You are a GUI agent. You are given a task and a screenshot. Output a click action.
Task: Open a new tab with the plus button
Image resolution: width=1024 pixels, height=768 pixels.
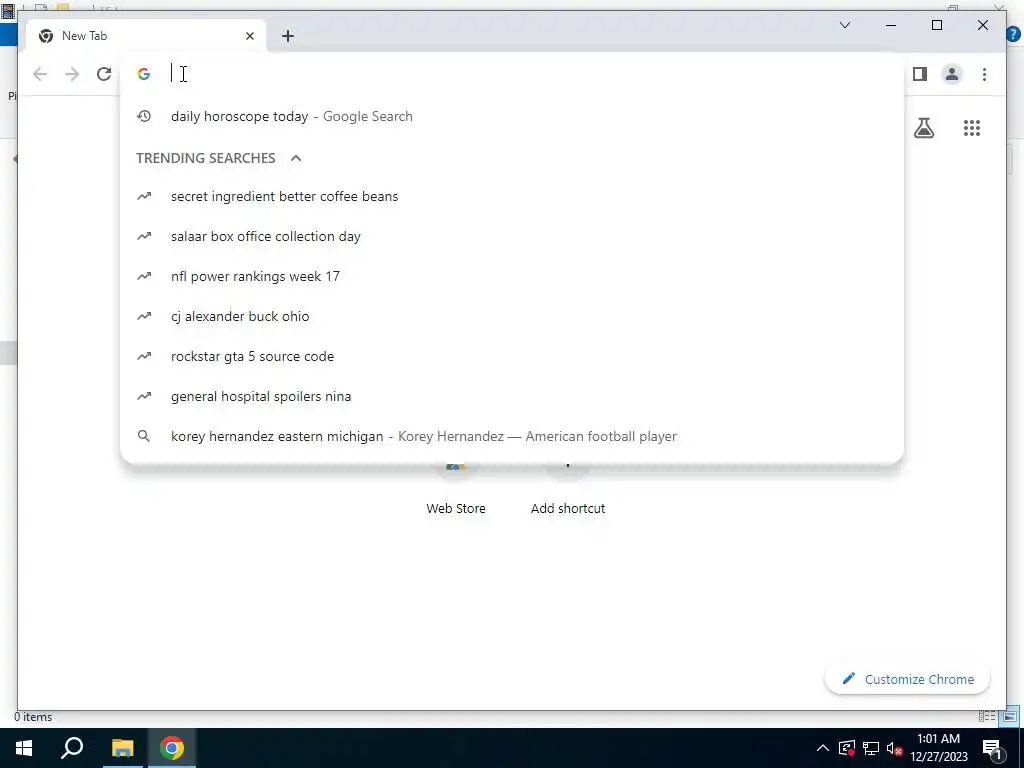(288, 36)
